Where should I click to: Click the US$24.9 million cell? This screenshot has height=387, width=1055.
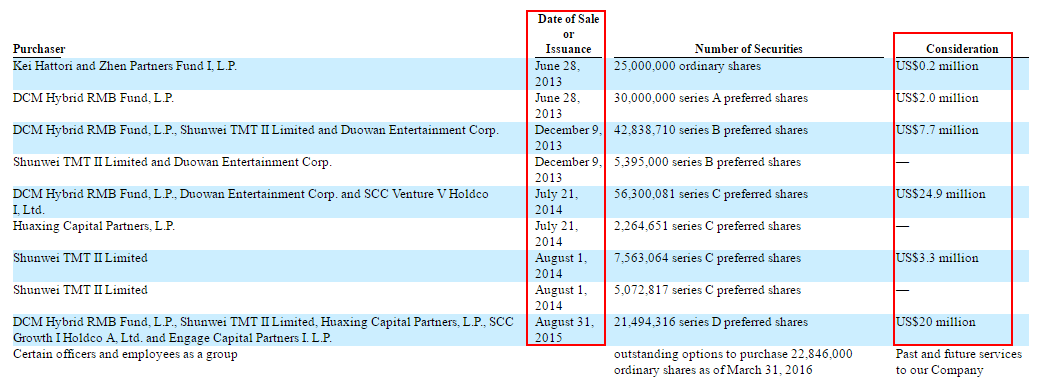click(x=941, y=195)
